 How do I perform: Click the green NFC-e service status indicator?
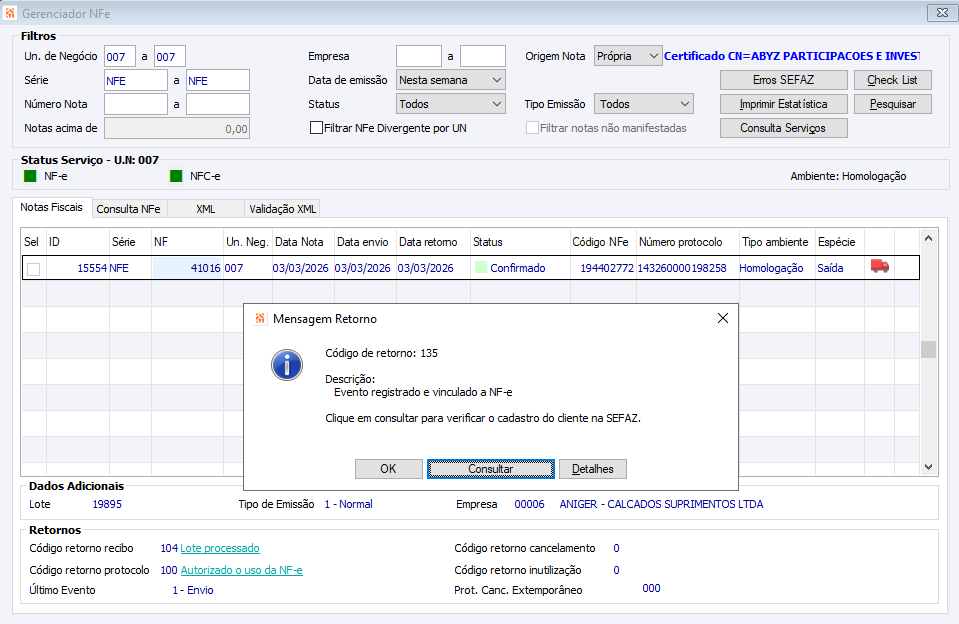coord(176,176)
